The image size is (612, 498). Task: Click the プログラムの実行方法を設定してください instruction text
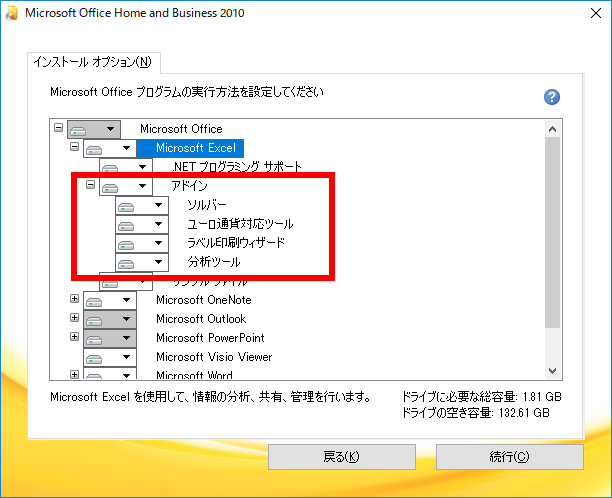click(187, 92)
